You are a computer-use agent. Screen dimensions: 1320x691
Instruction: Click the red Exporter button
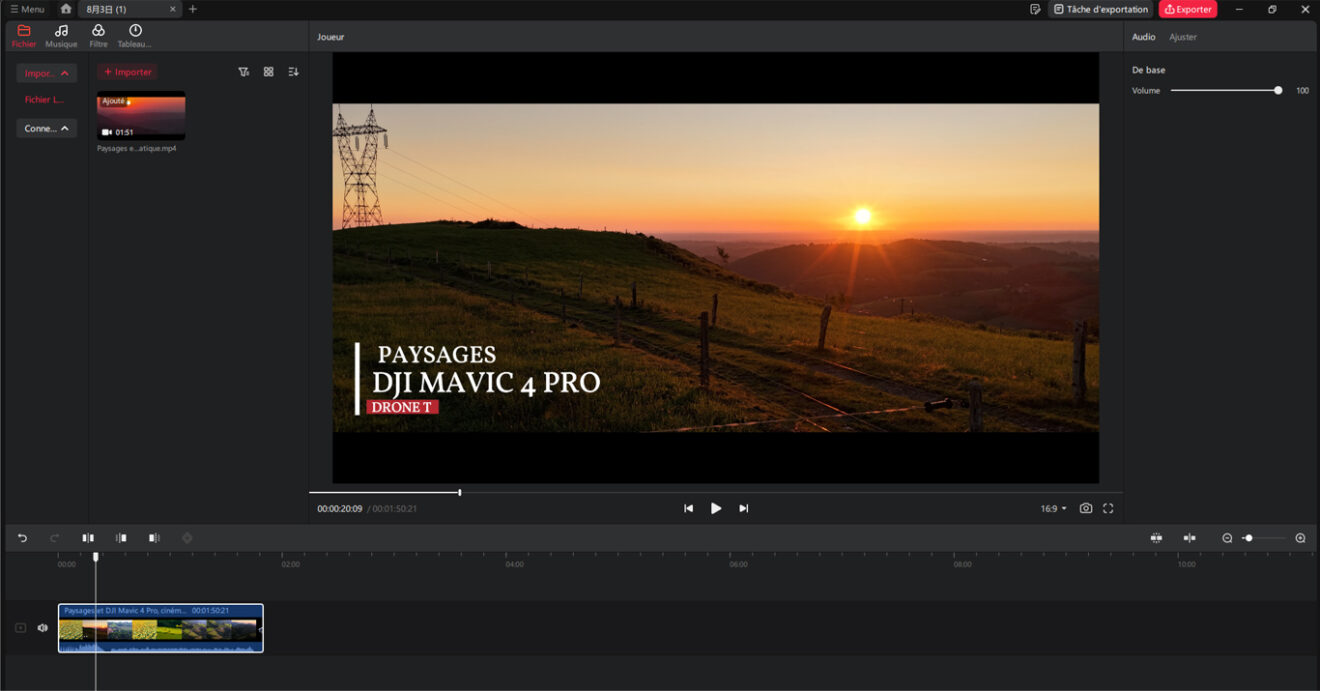pyautogui.click(x=1188, y=9)
